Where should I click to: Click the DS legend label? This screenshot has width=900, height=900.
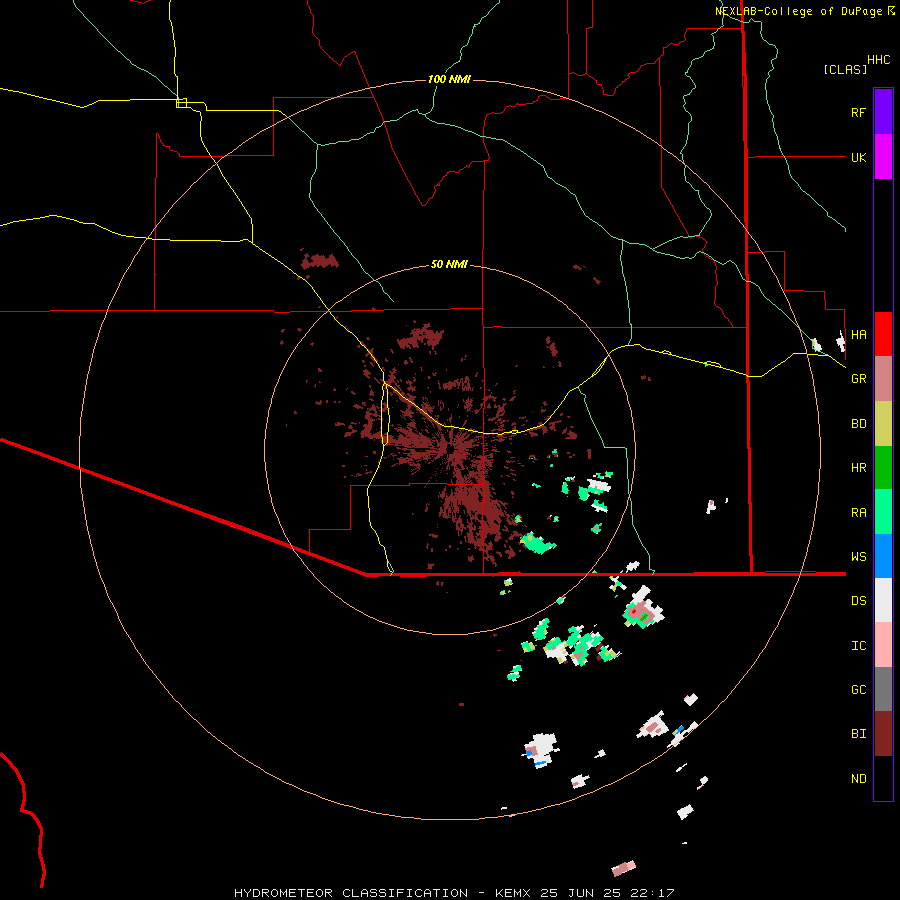[858, 601]
